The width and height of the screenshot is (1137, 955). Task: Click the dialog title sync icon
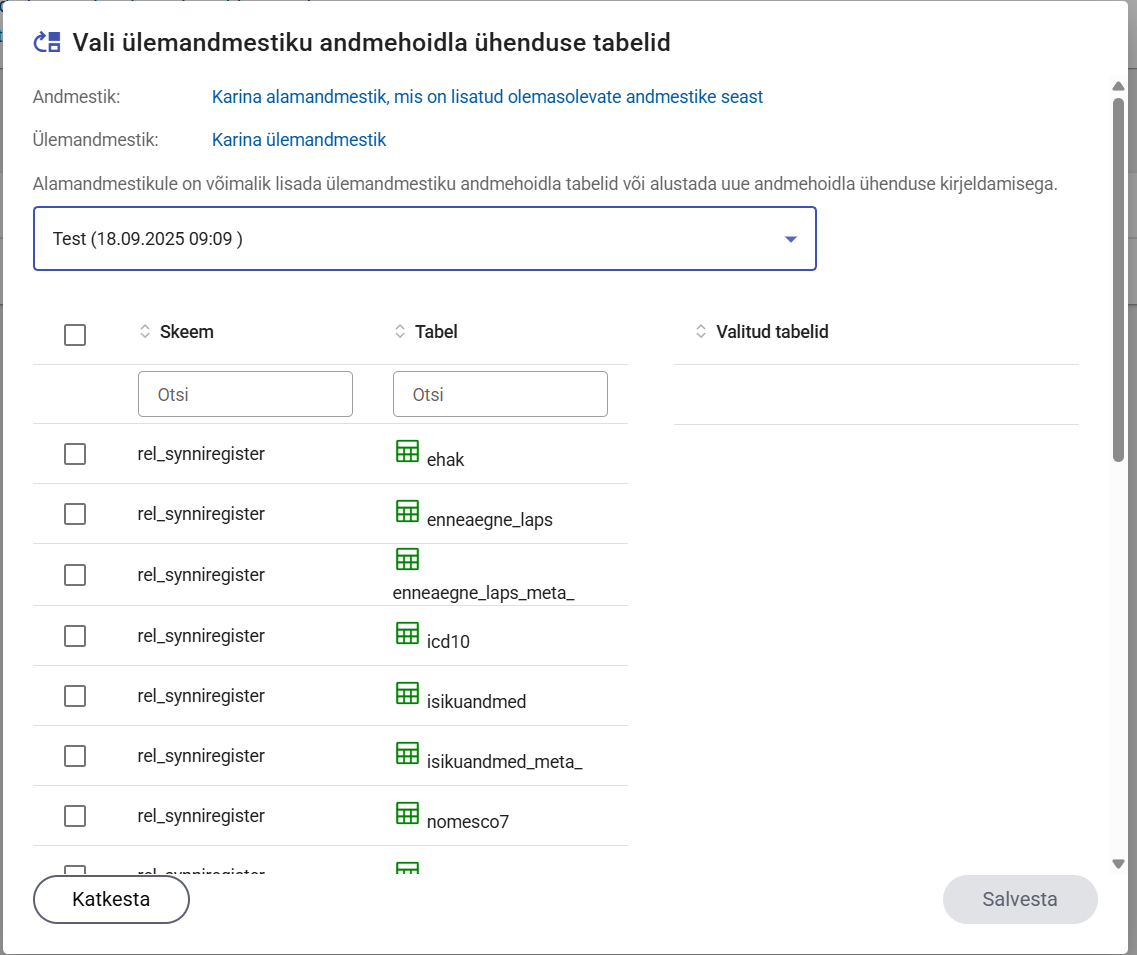48,42
